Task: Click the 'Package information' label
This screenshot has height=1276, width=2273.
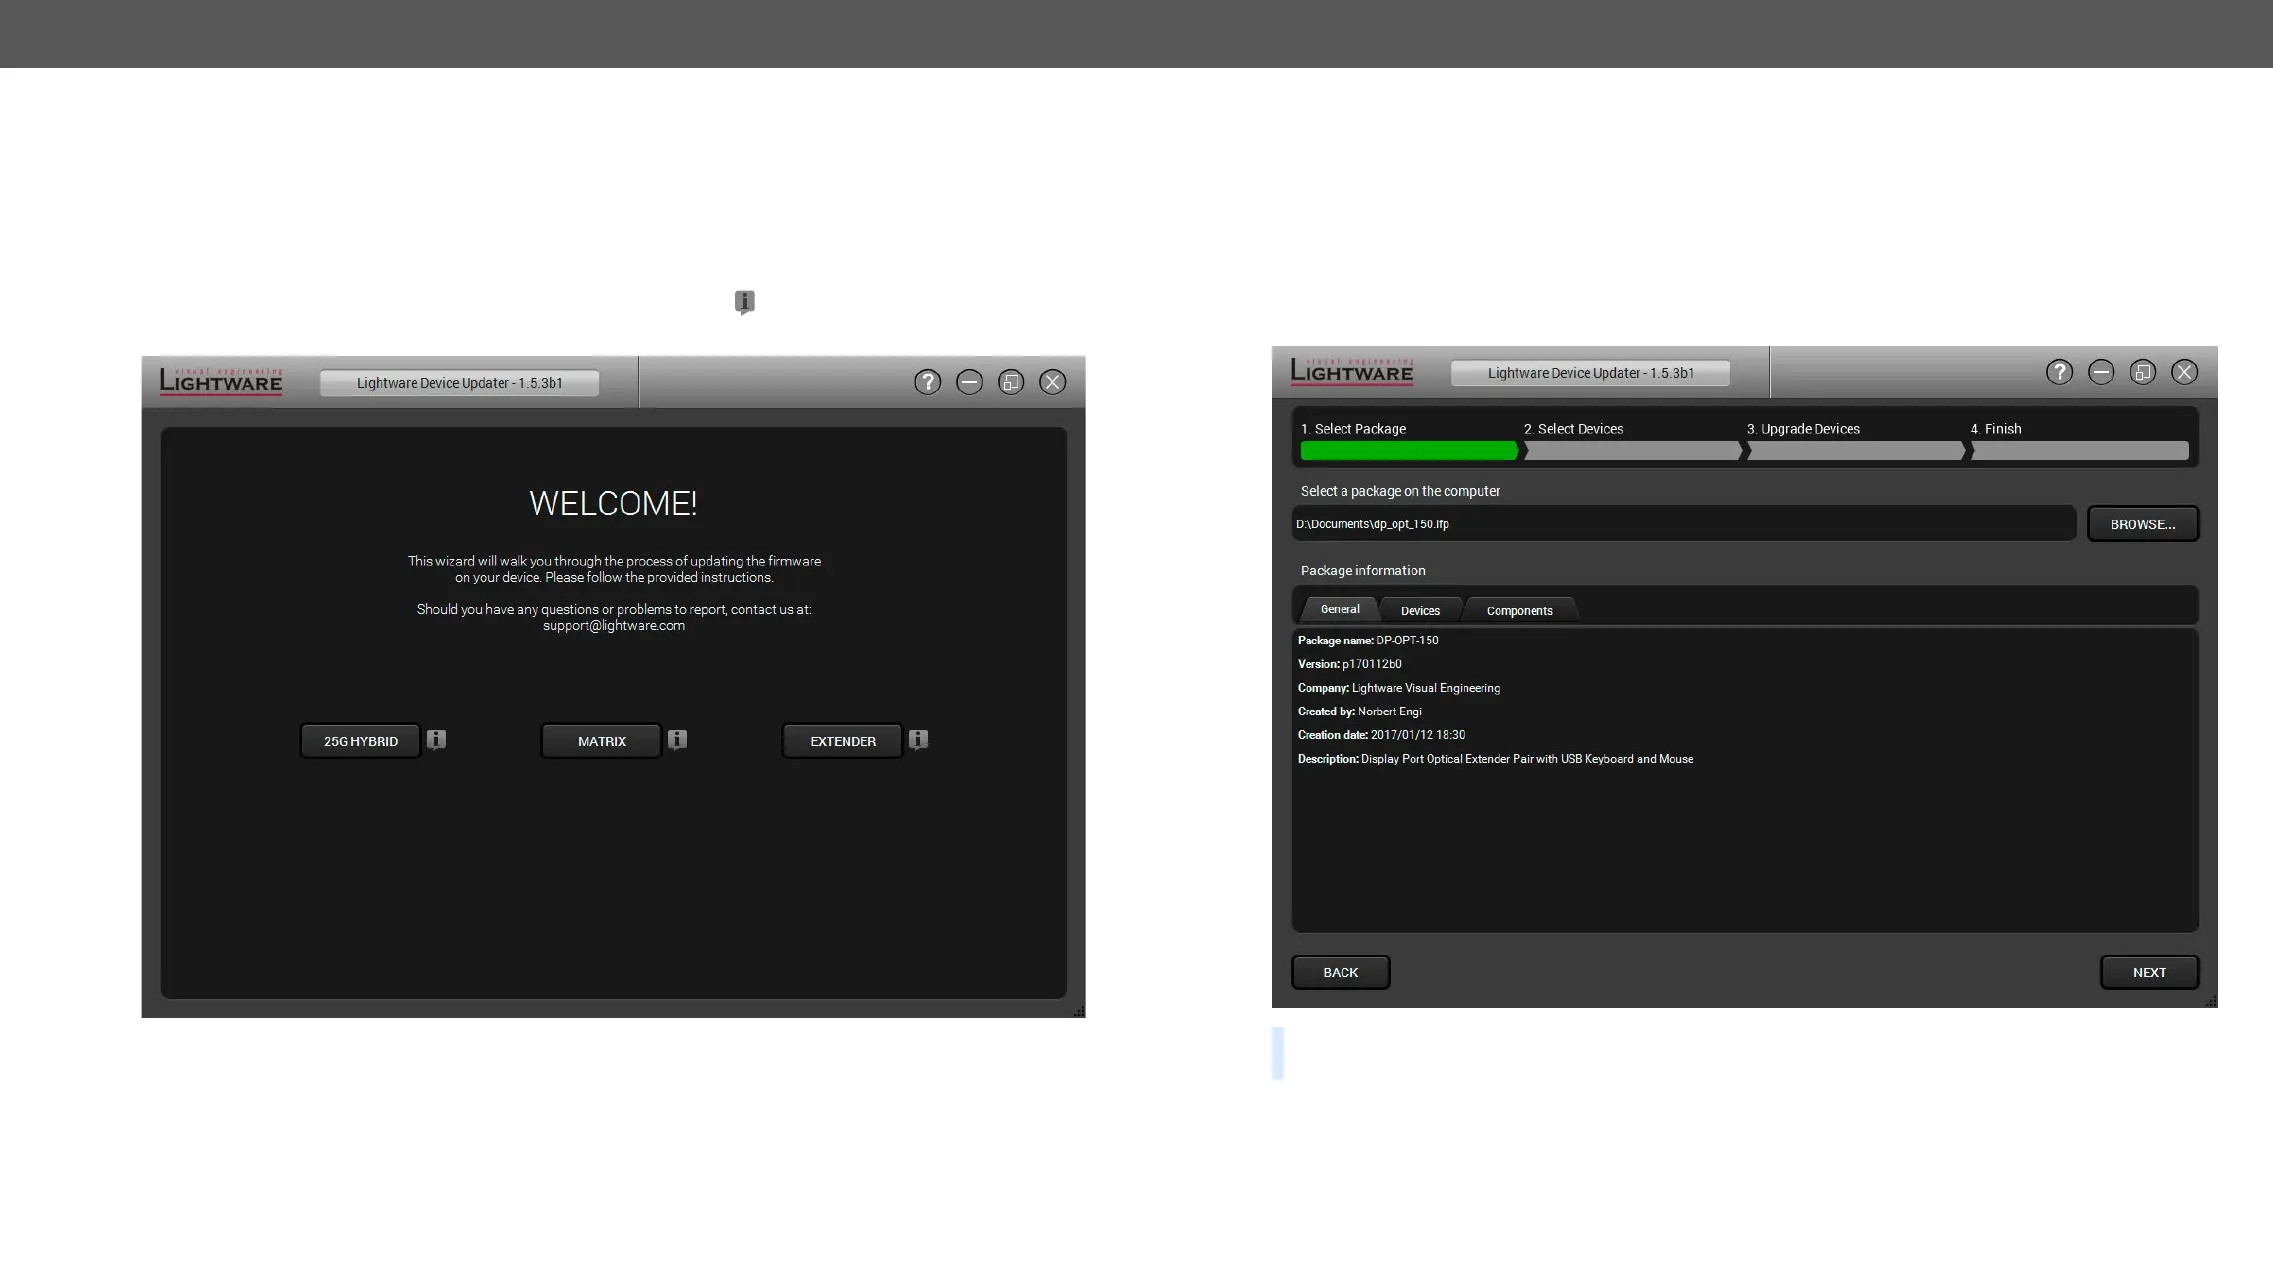Action: point(1363,570)
